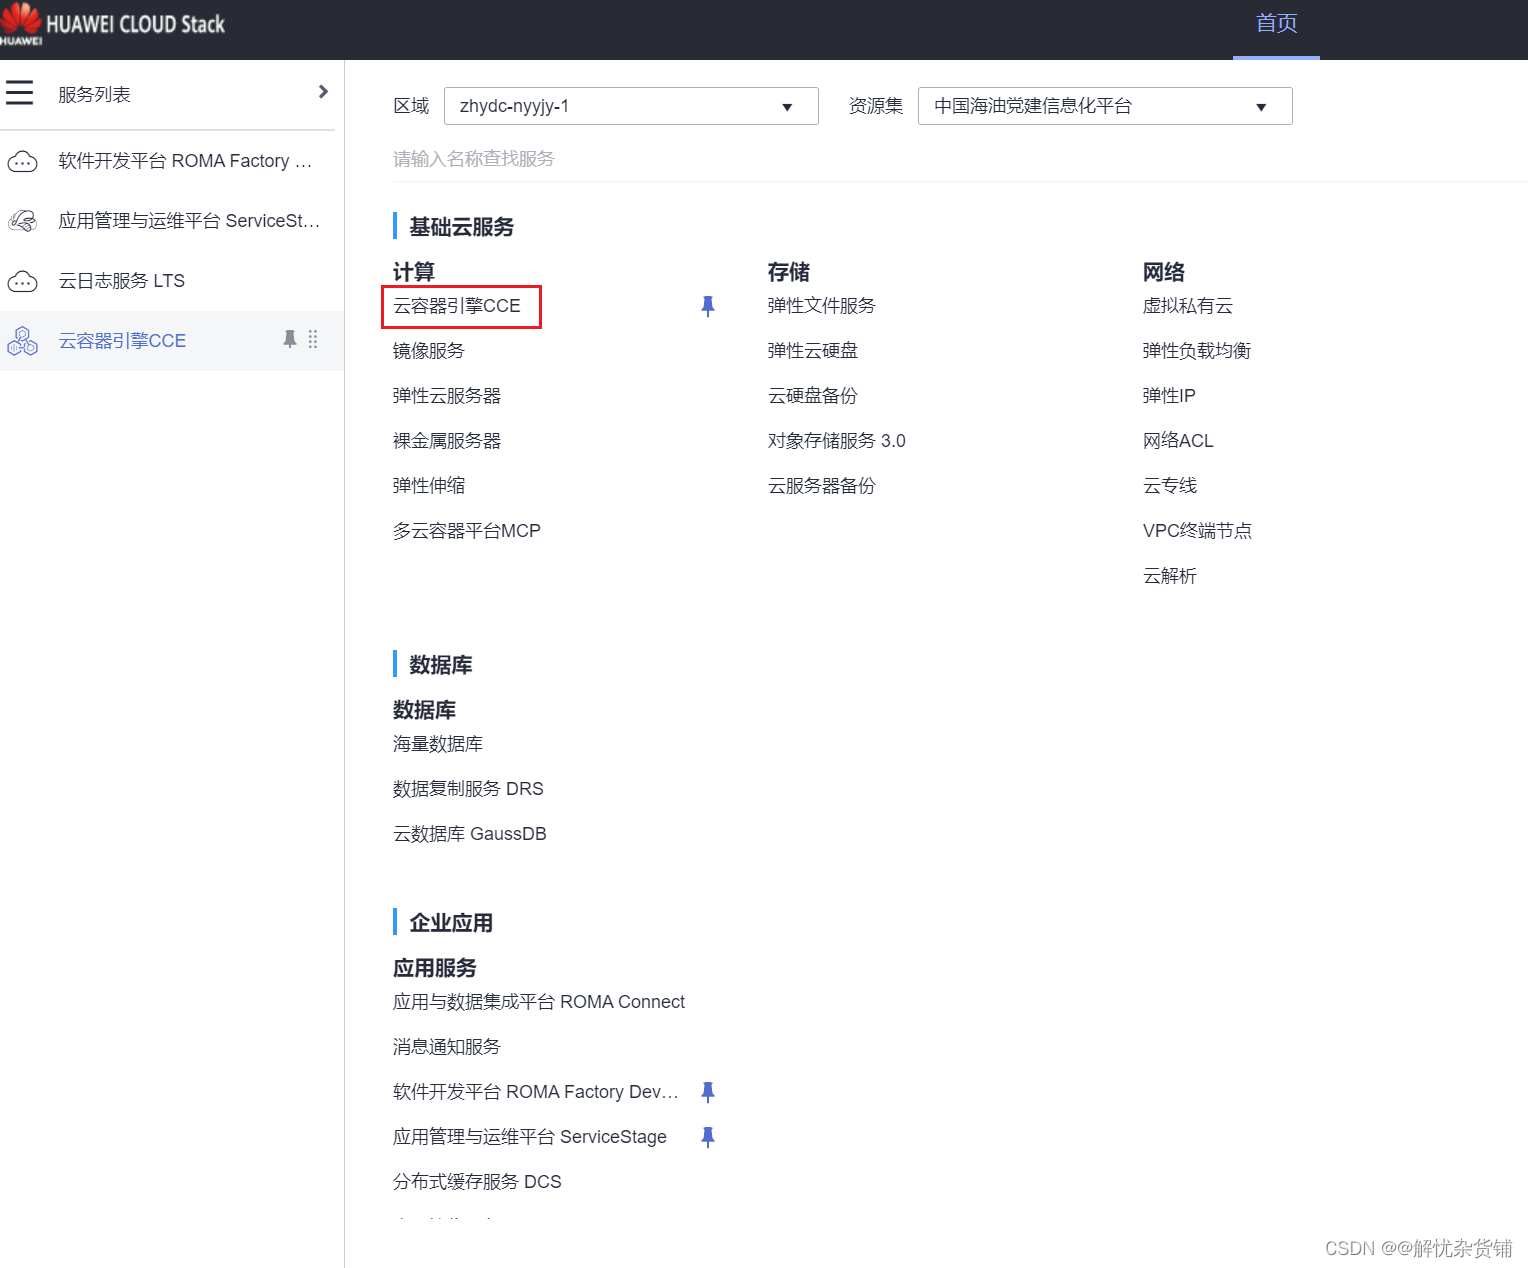Open 弹性IP link
Image resolution: width=1528 pixels, height=1268 pixels.
click(1169, 396)
